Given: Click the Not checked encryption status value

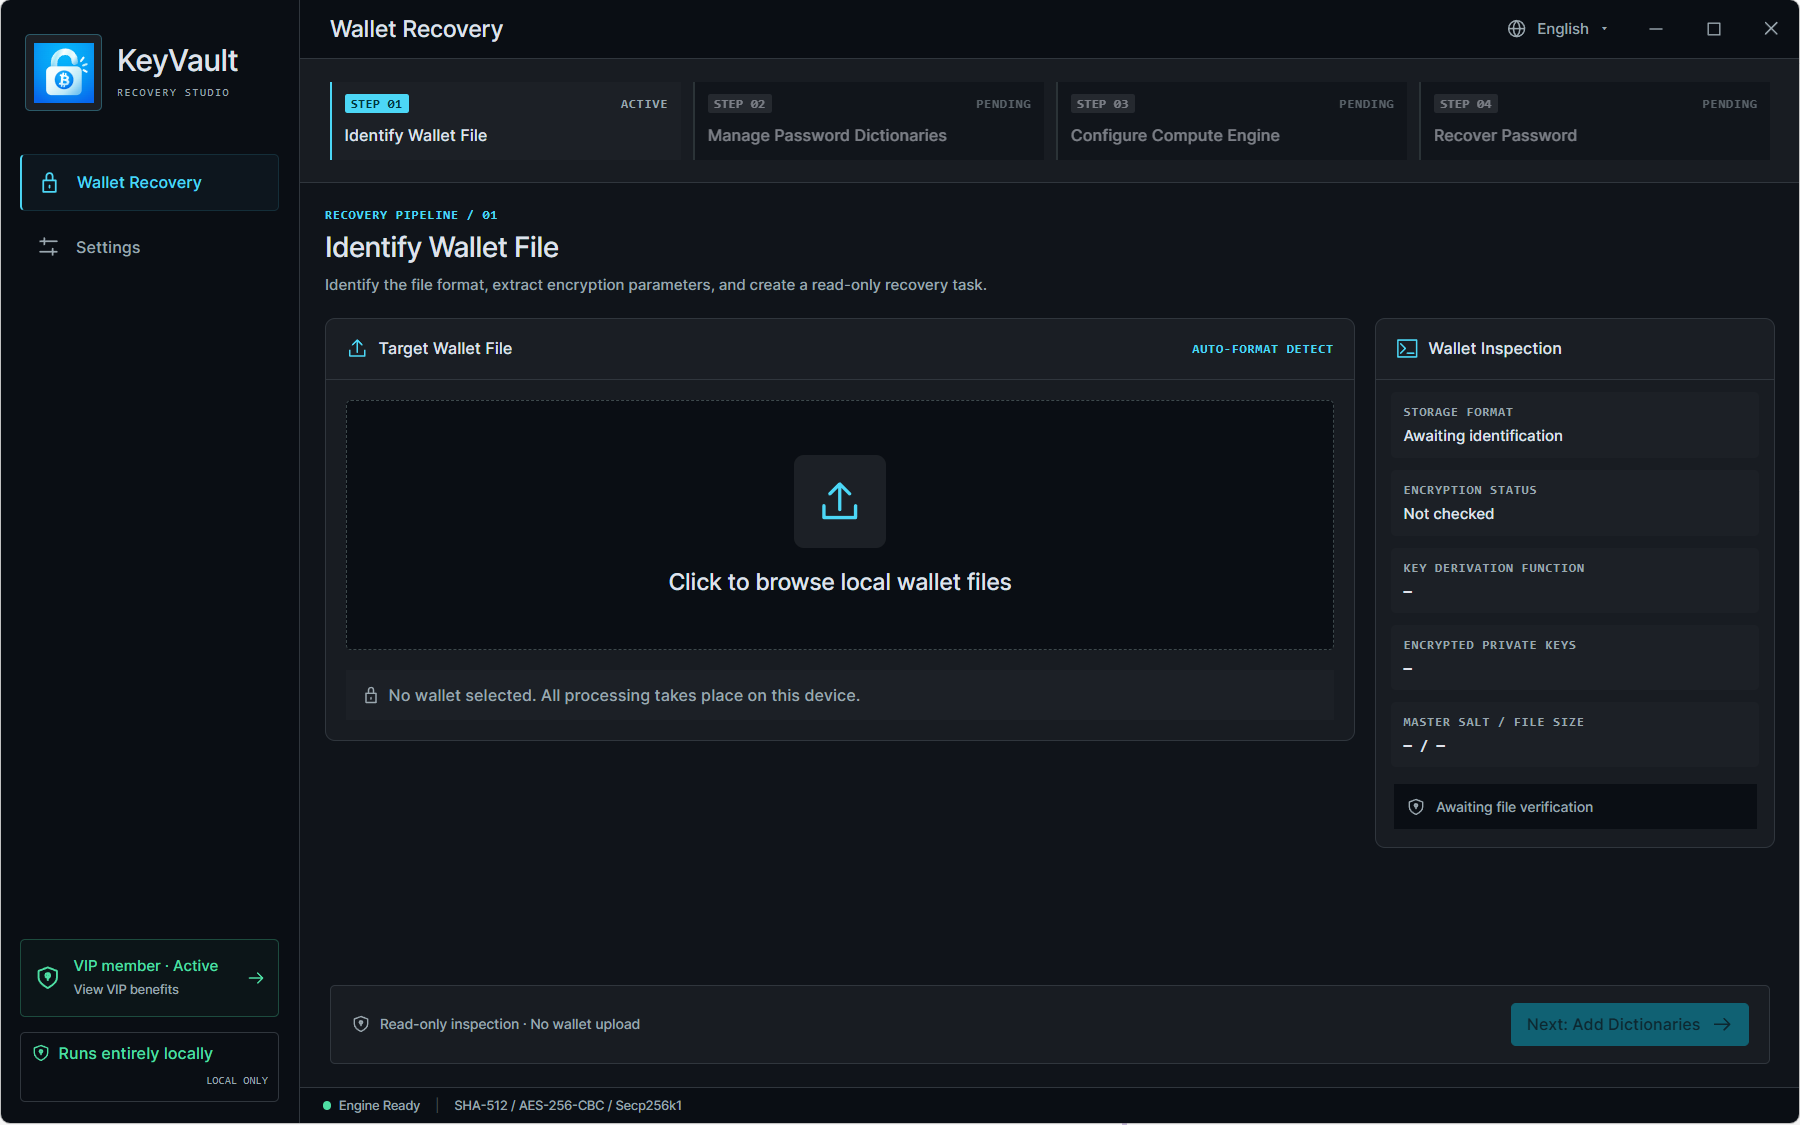Looking at the screenshot, I should click(x=1449, y=514).
